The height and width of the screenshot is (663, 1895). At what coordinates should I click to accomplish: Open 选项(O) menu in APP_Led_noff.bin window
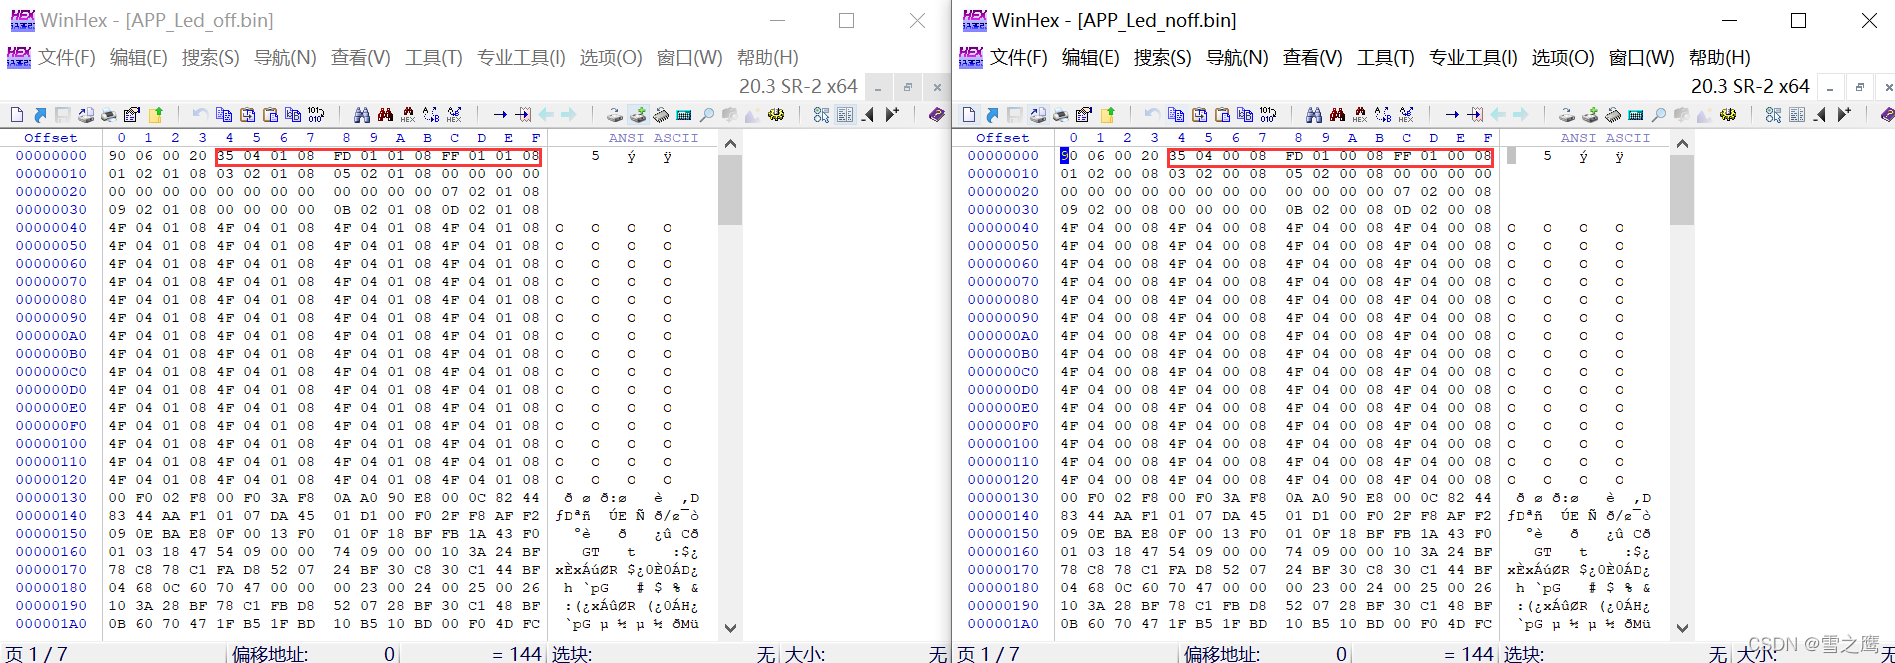1563,57
